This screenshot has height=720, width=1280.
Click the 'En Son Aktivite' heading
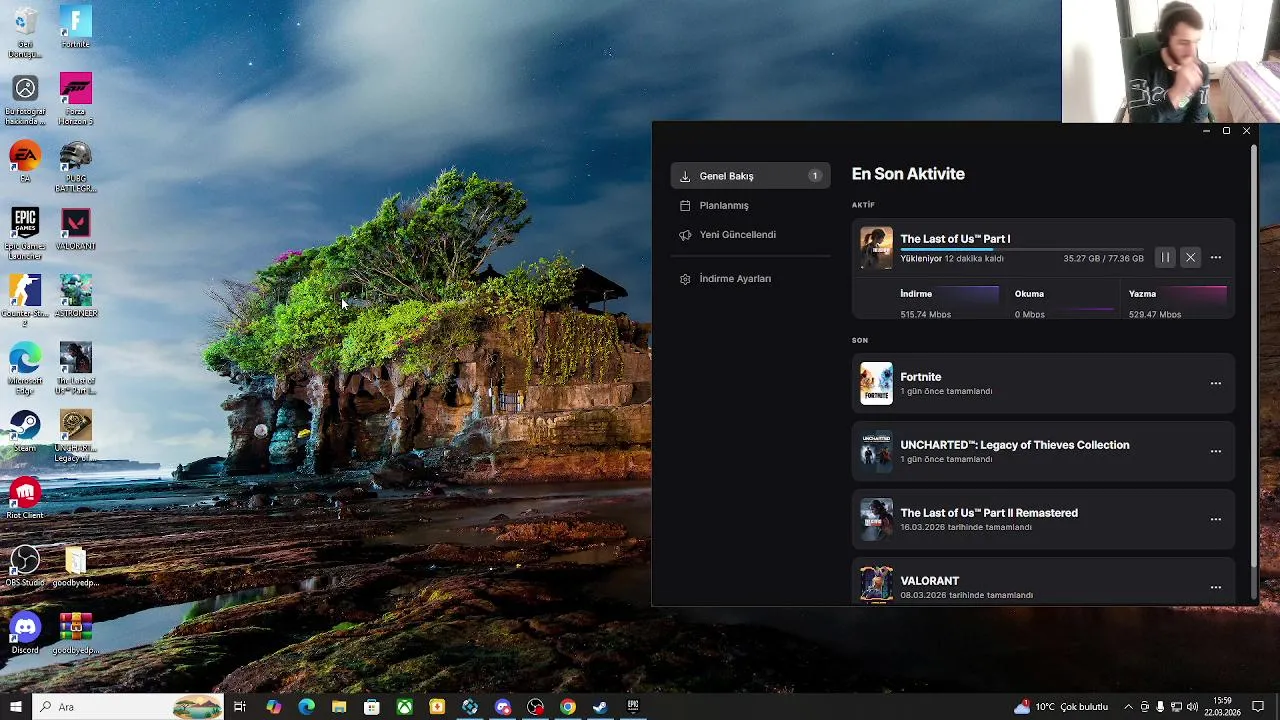(x=908, y=174)
